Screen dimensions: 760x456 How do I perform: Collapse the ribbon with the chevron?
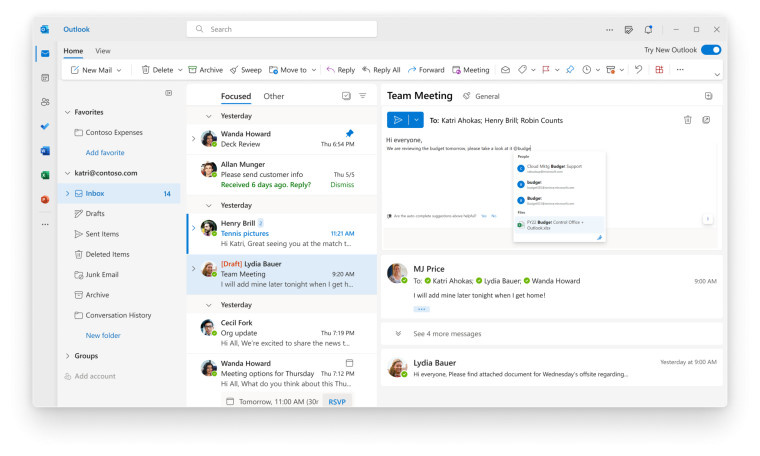717,75
